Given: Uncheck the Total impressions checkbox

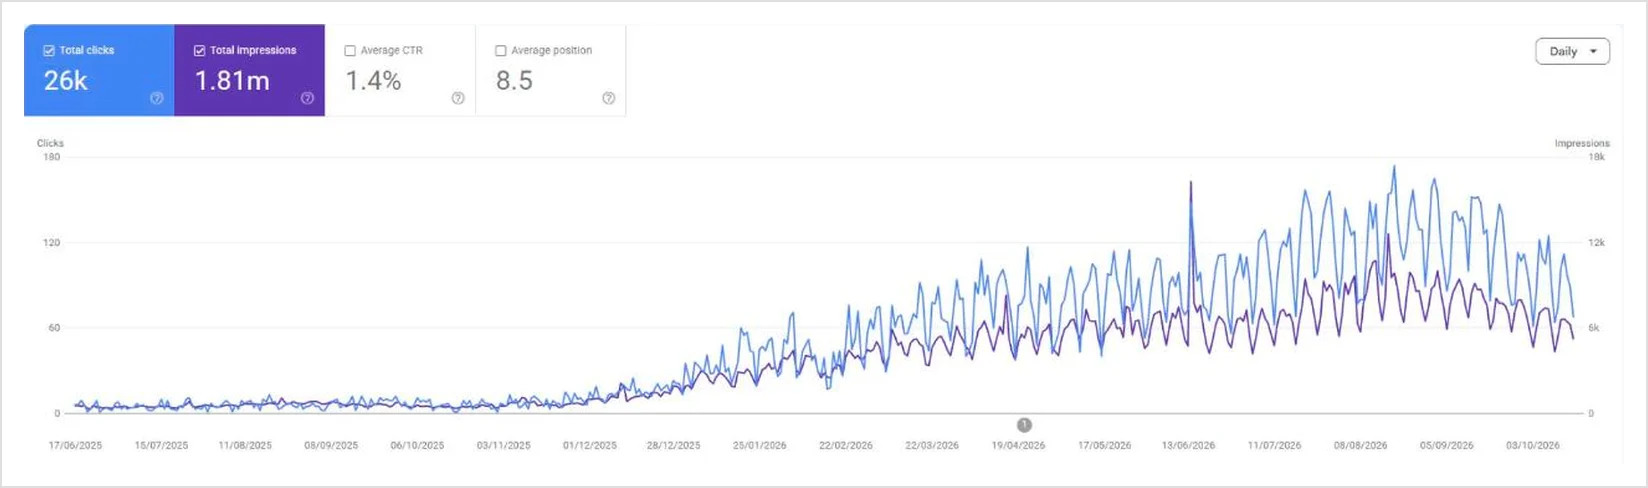Looking at the screenshot, I should pyautogui.click(x=199, y=51).
